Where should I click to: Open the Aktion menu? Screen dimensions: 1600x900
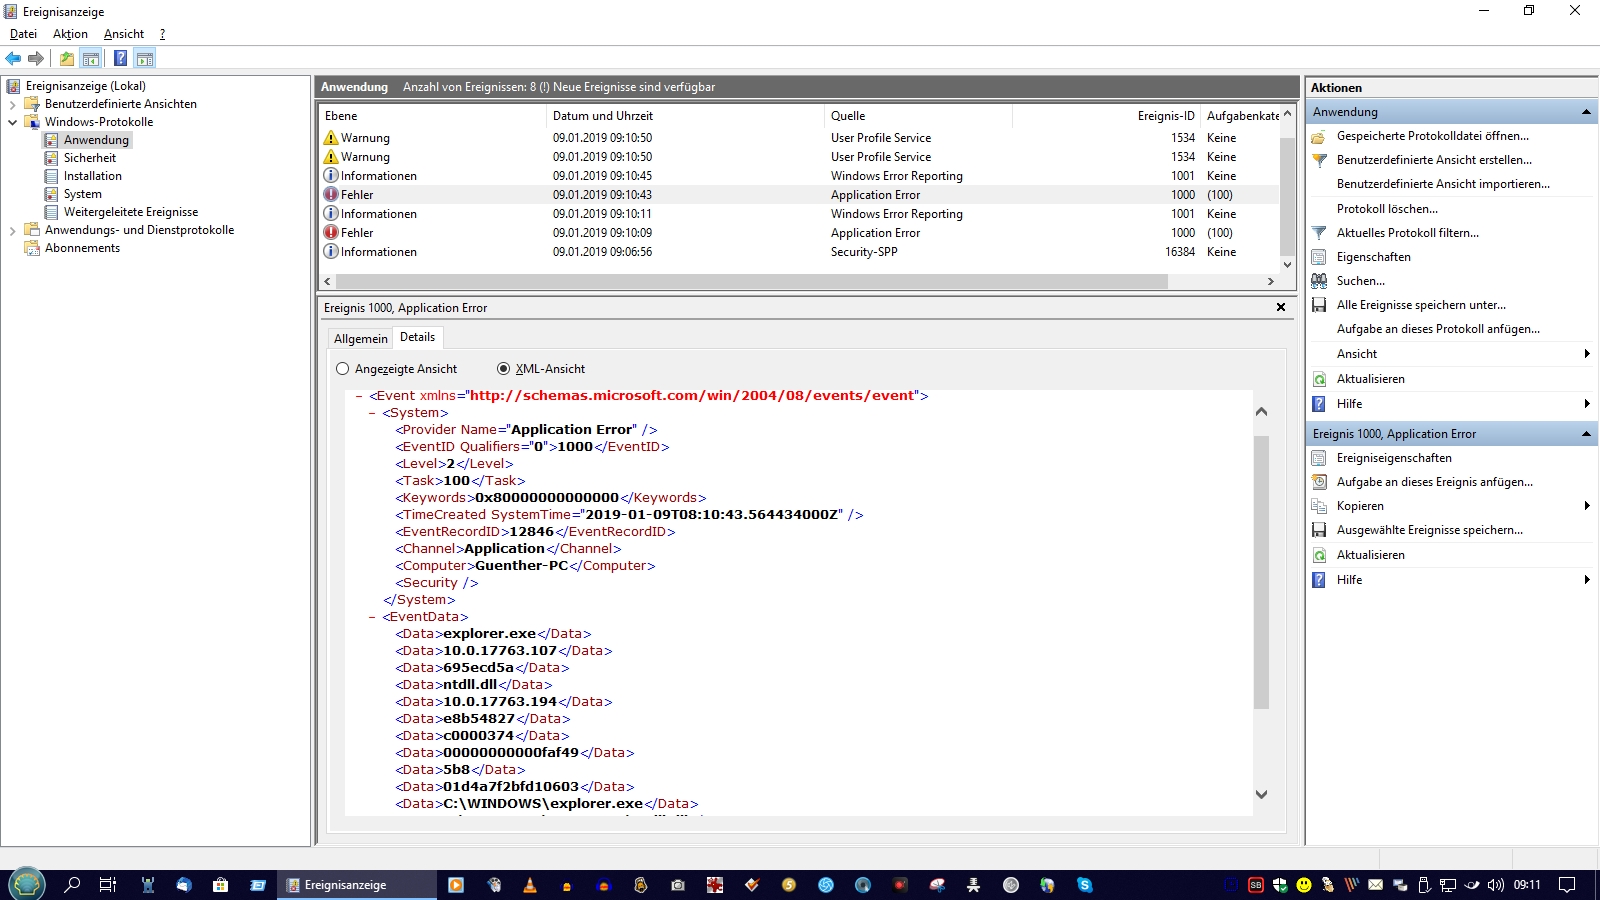(70, 34)
